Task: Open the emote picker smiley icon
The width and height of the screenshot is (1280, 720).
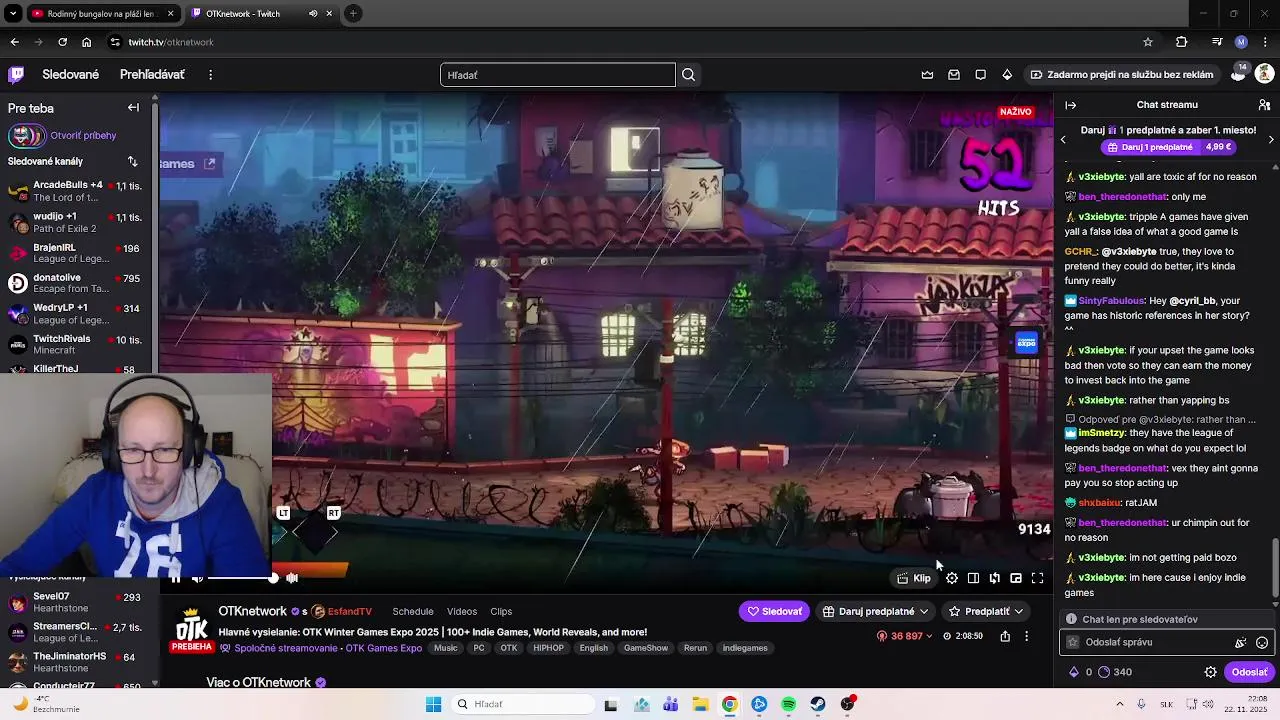Action: tap(1262, 643)
